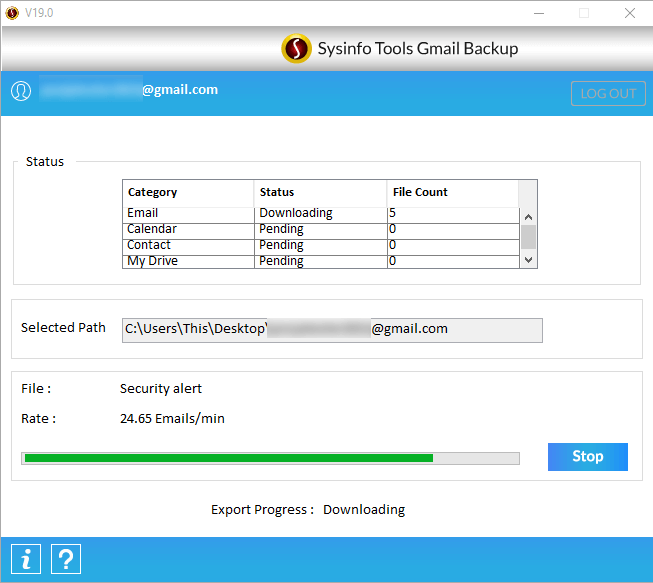This screenshot has height=583, width=653.
Task: Select the Calendar row cell
Action: coord(188,229)
